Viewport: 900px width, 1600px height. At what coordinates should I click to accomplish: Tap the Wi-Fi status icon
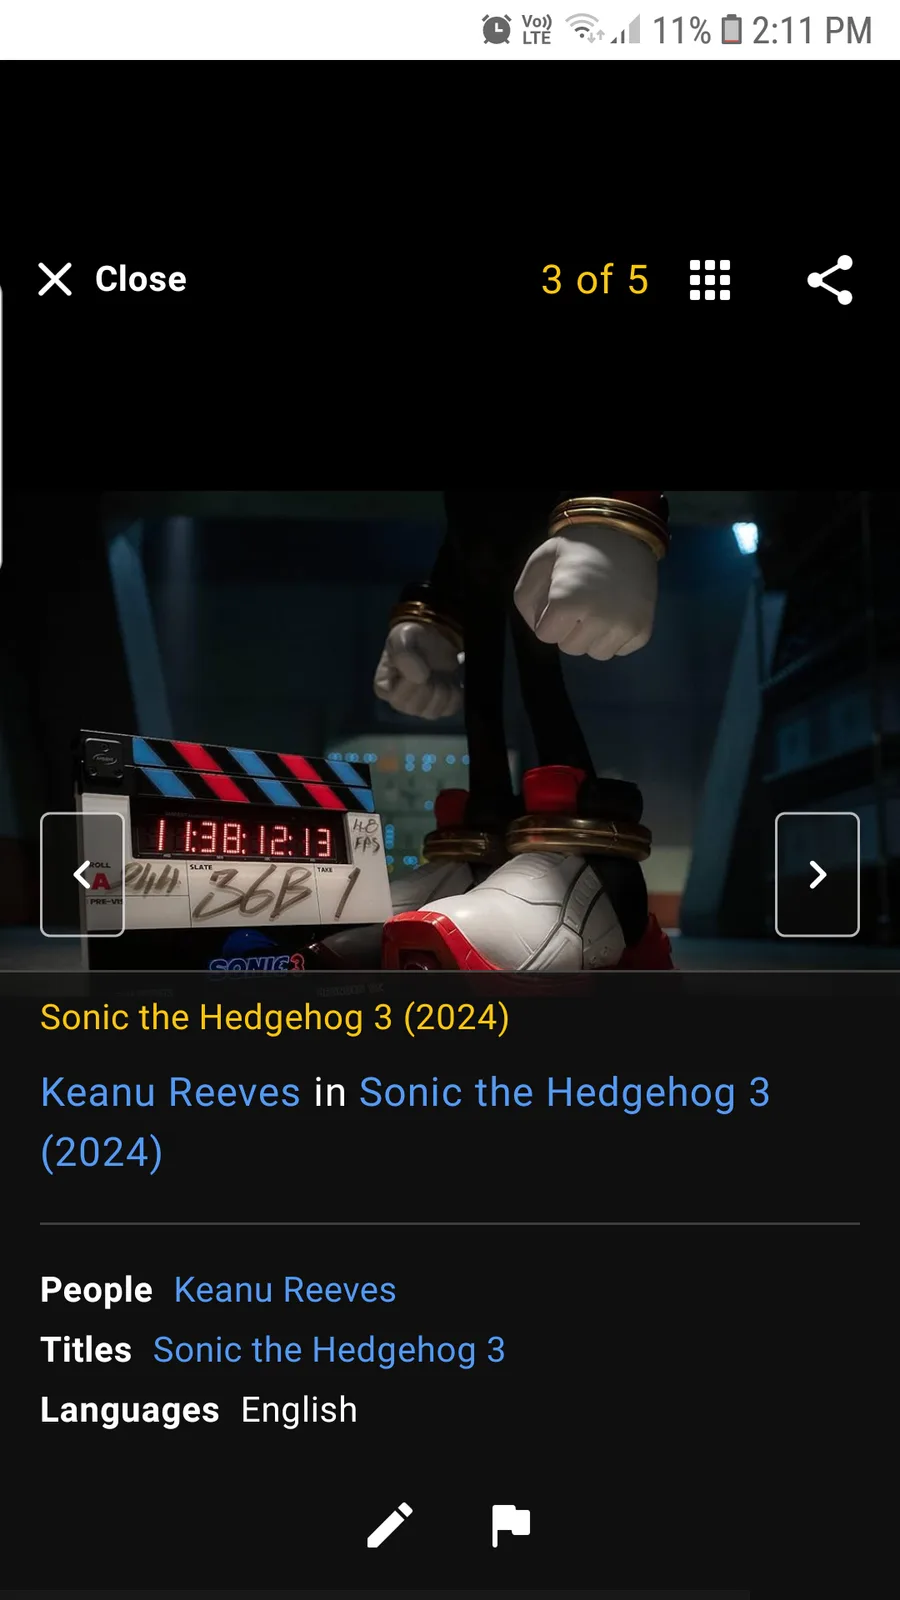tap(587, 29)
